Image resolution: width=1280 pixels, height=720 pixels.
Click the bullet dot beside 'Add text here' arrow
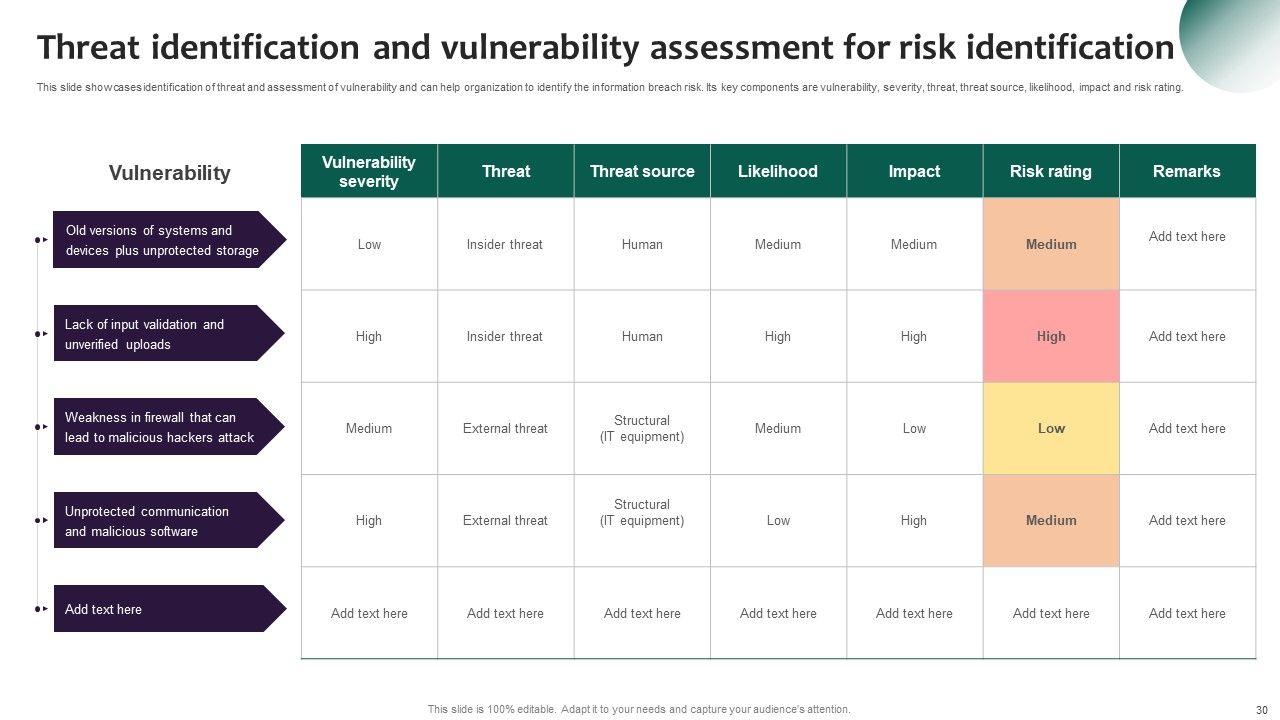click(x=38, y=609)
